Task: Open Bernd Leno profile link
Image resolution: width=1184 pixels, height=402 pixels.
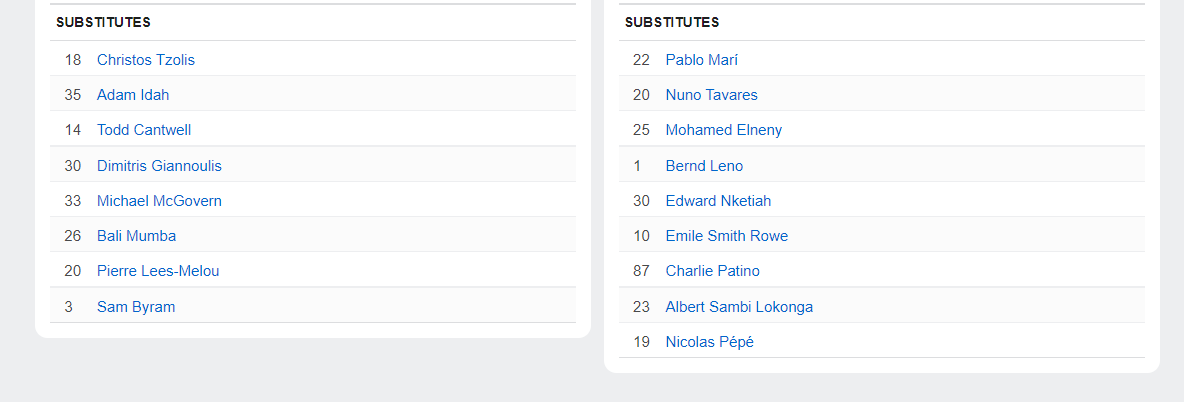Action: pos(704,166)
